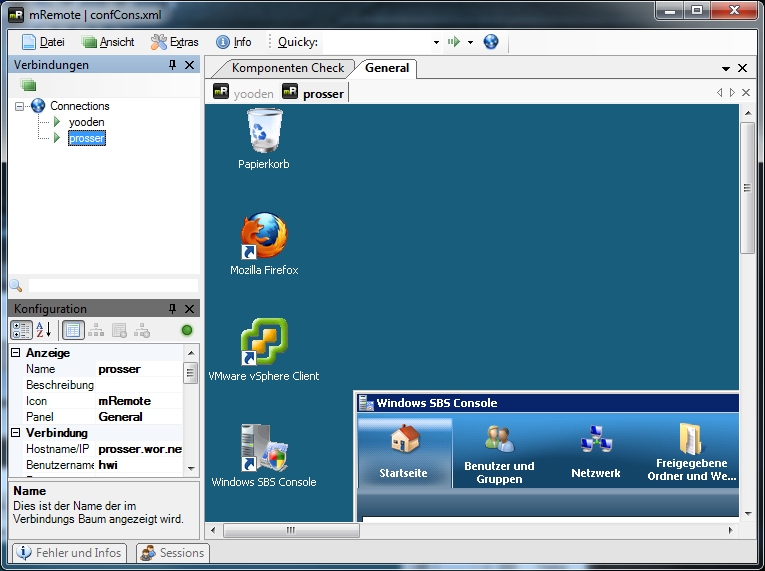Viewport: 765px width, 571px height.
Task: Switch to the yooden connection tab
Action: tap(244, 93)
